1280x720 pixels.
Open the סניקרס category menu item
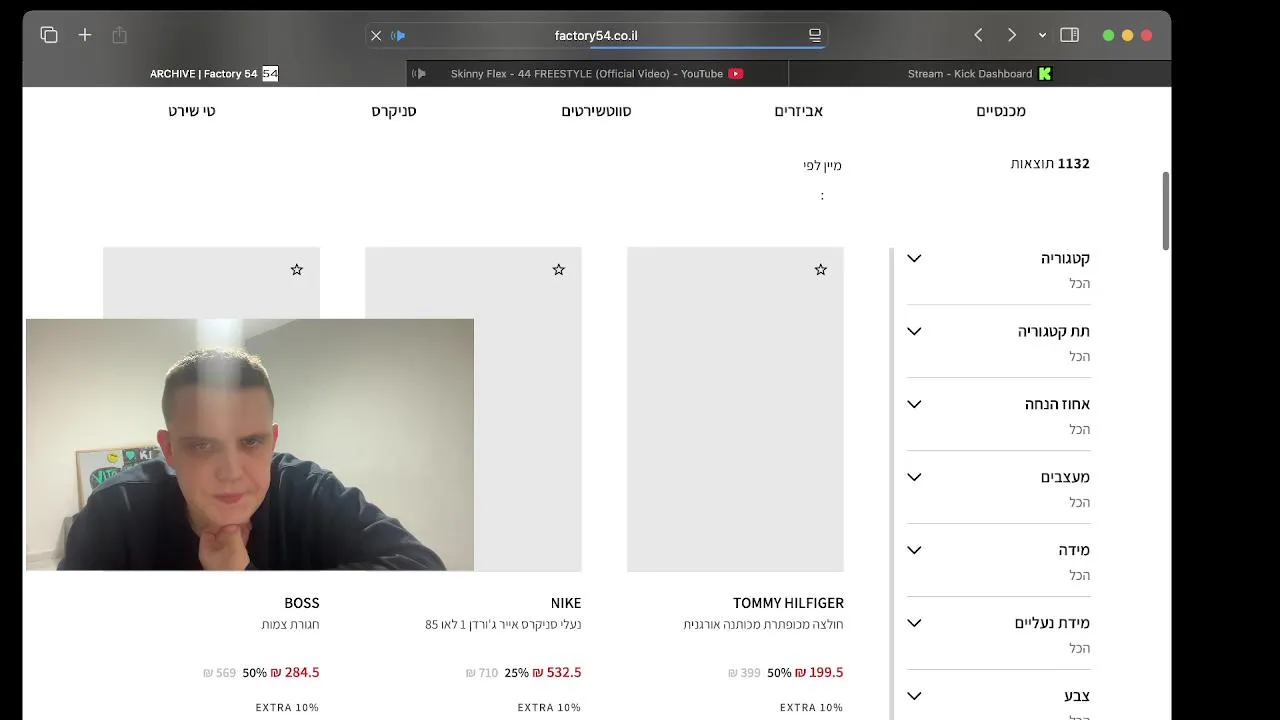click(394, 111)
